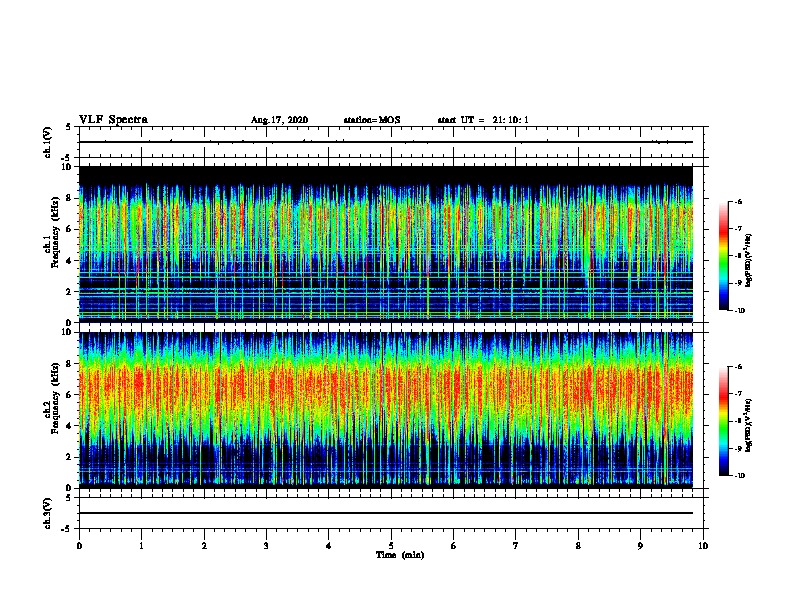Image resolution: width=792 pixels, height=612 pixels.
Task: Click the ch.2 frequency tick label "8"
Action: pyautogui.click(x=70, y=364)
